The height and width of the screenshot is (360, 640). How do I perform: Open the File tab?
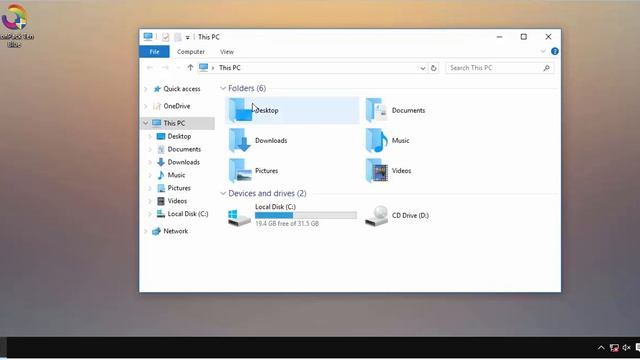pos(154,52)
